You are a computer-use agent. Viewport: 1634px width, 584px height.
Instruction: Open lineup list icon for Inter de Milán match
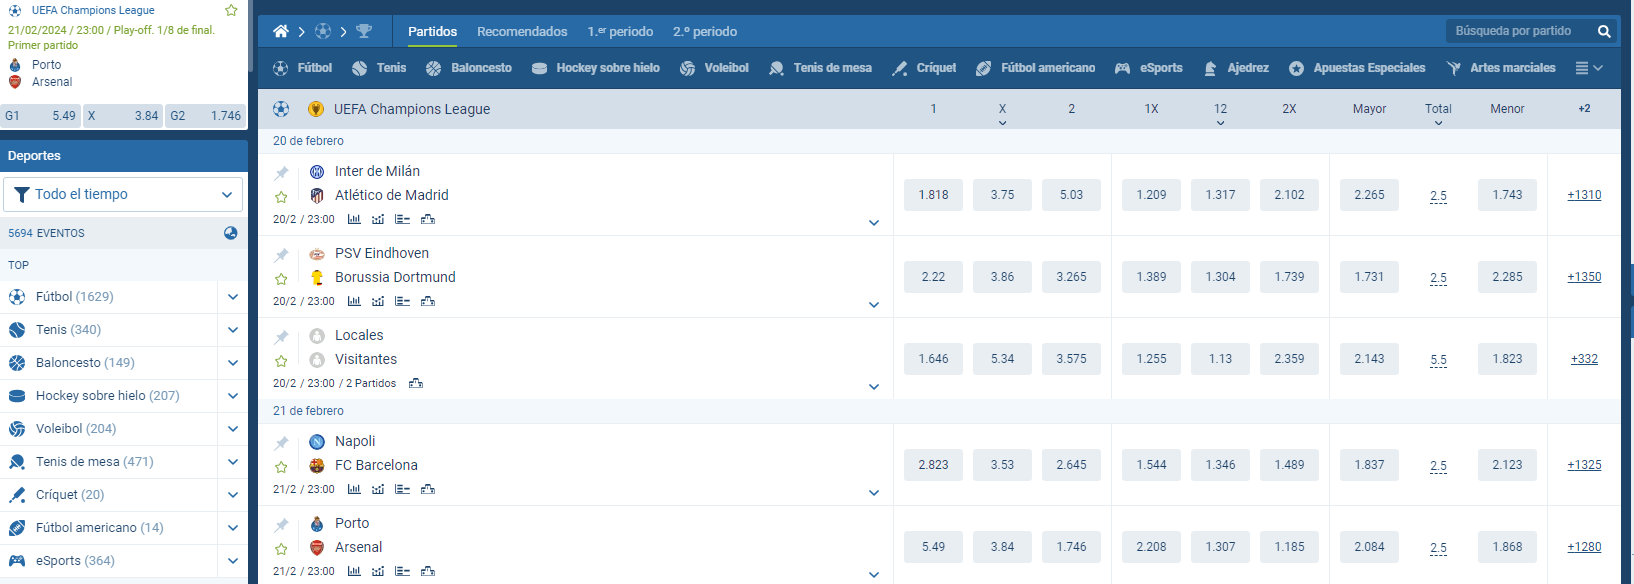point(402,219)
